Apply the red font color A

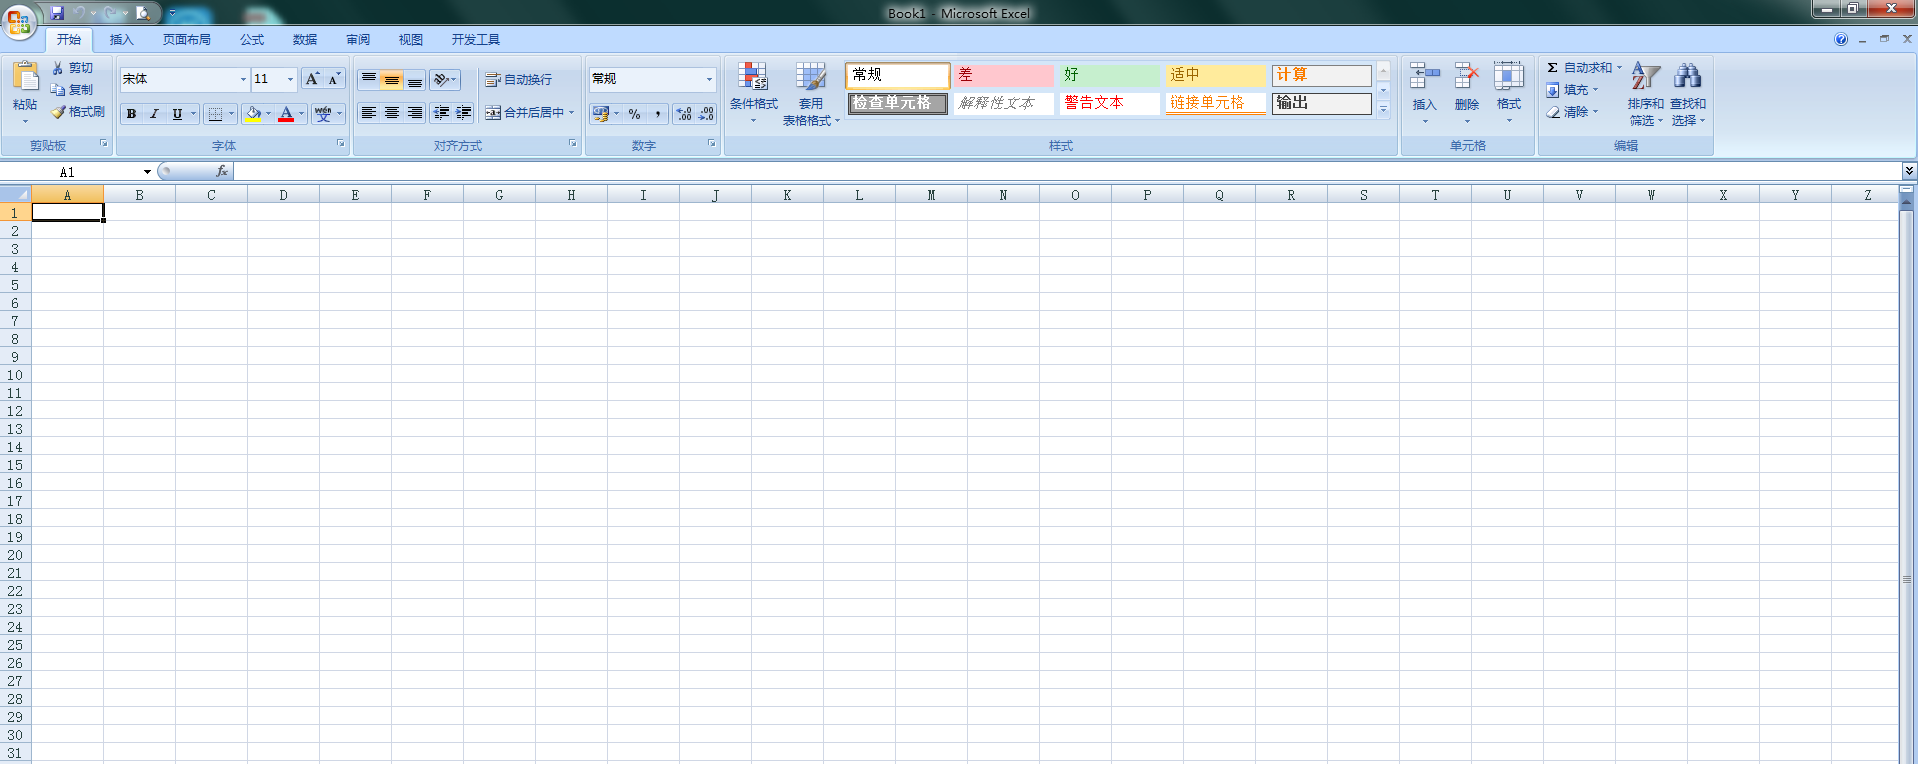pyautogui.click(x=286, y=114)
